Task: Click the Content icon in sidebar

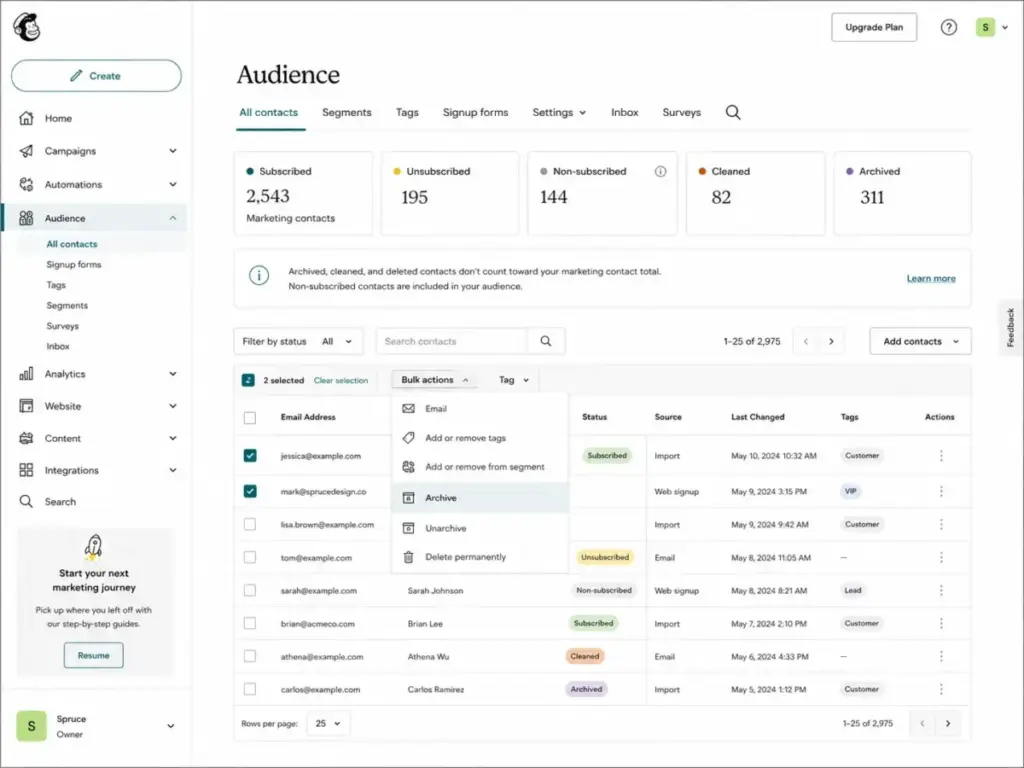Action: click(26, 438)
